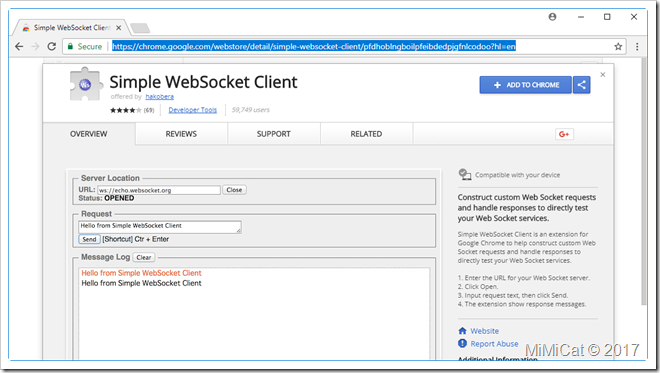Click the Simple WebSocket Client puzzle icon
This screenshot has width=660, height=373.
click(86, 84)
